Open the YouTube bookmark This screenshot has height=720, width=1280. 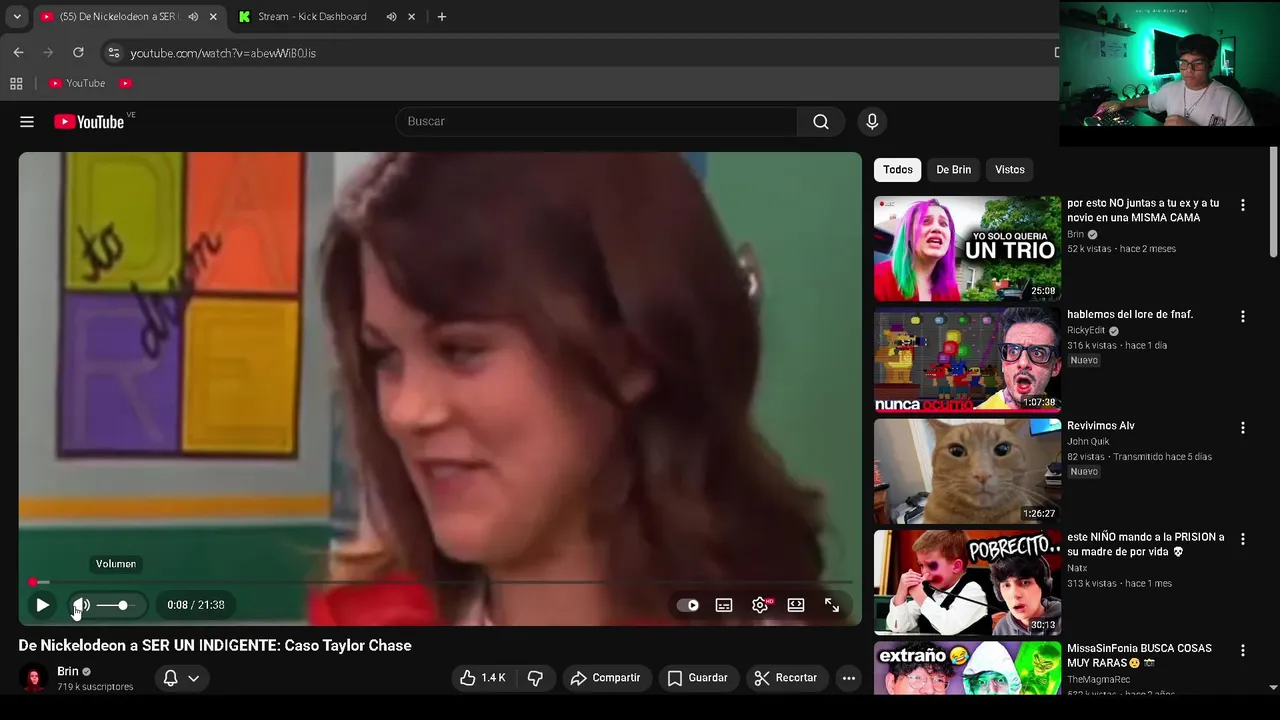(x=78, y=83)
